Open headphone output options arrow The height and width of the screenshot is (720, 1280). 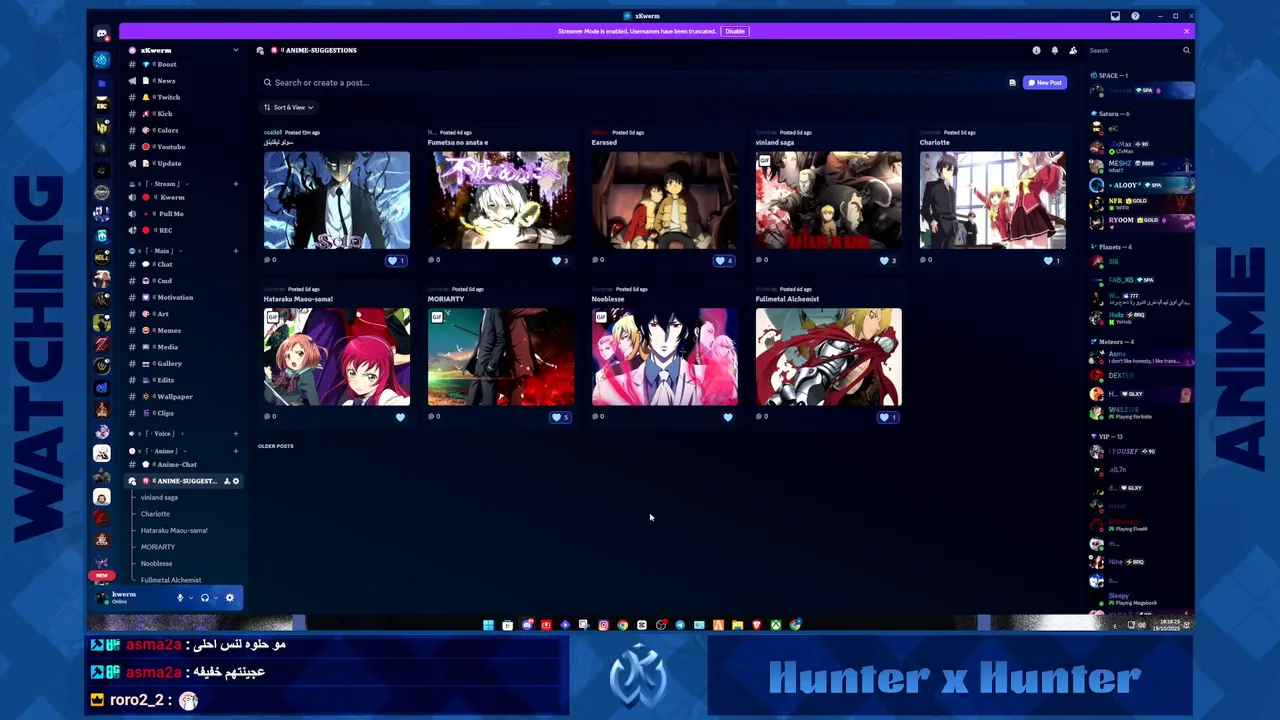tap(215, 598)
